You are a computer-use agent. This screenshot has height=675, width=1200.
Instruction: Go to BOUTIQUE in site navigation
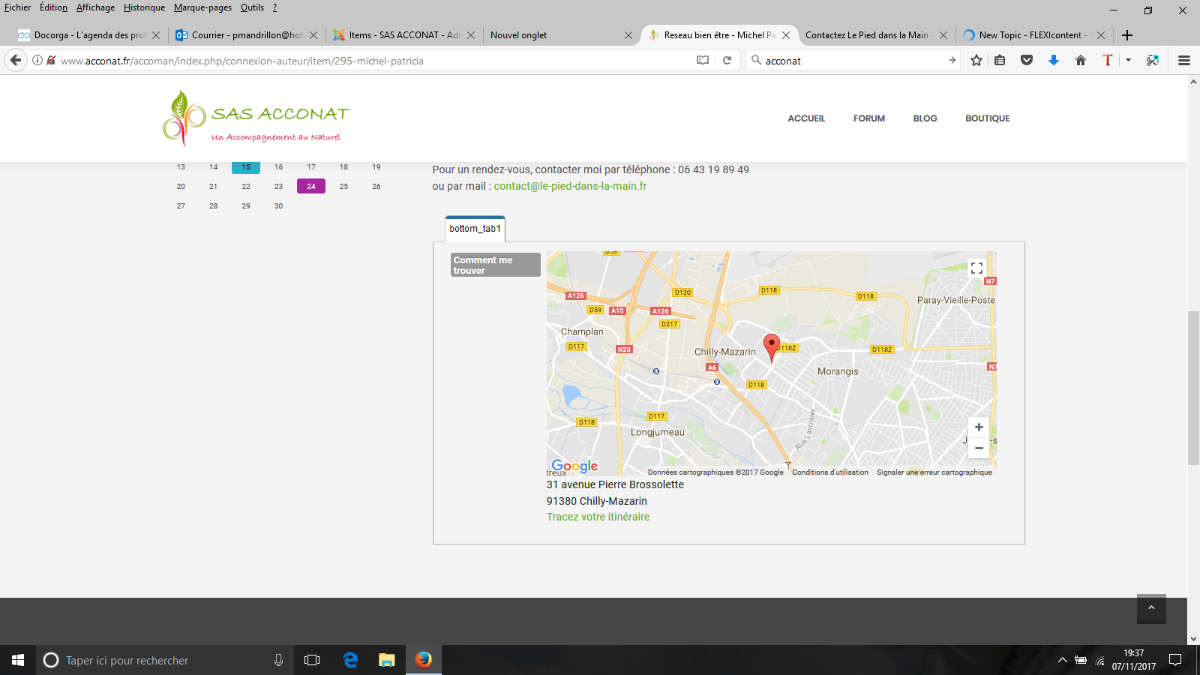pyautogui.click(x=987, y=118)
